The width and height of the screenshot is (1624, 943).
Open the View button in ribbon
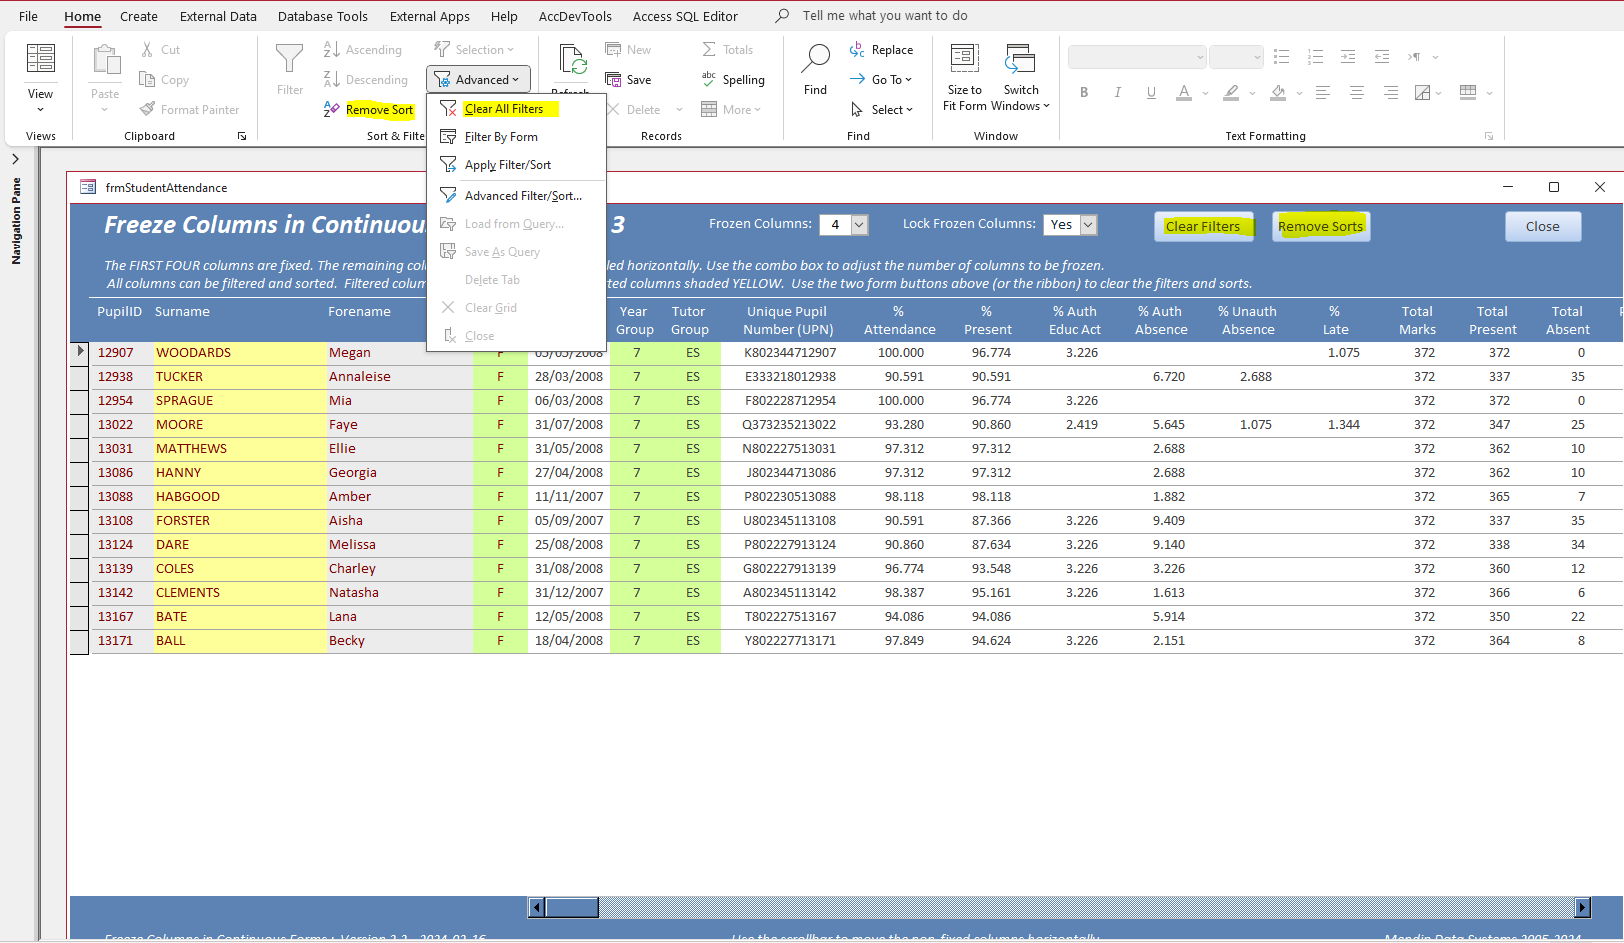tap(40, 78)
